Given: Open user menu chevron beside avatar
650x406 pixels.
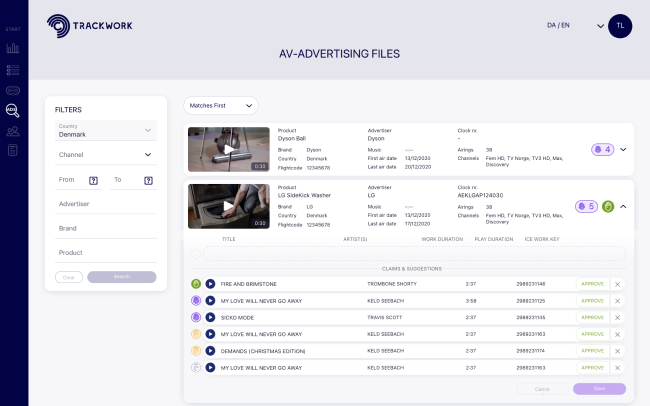Looking at the screenshot, I should 600,26.
